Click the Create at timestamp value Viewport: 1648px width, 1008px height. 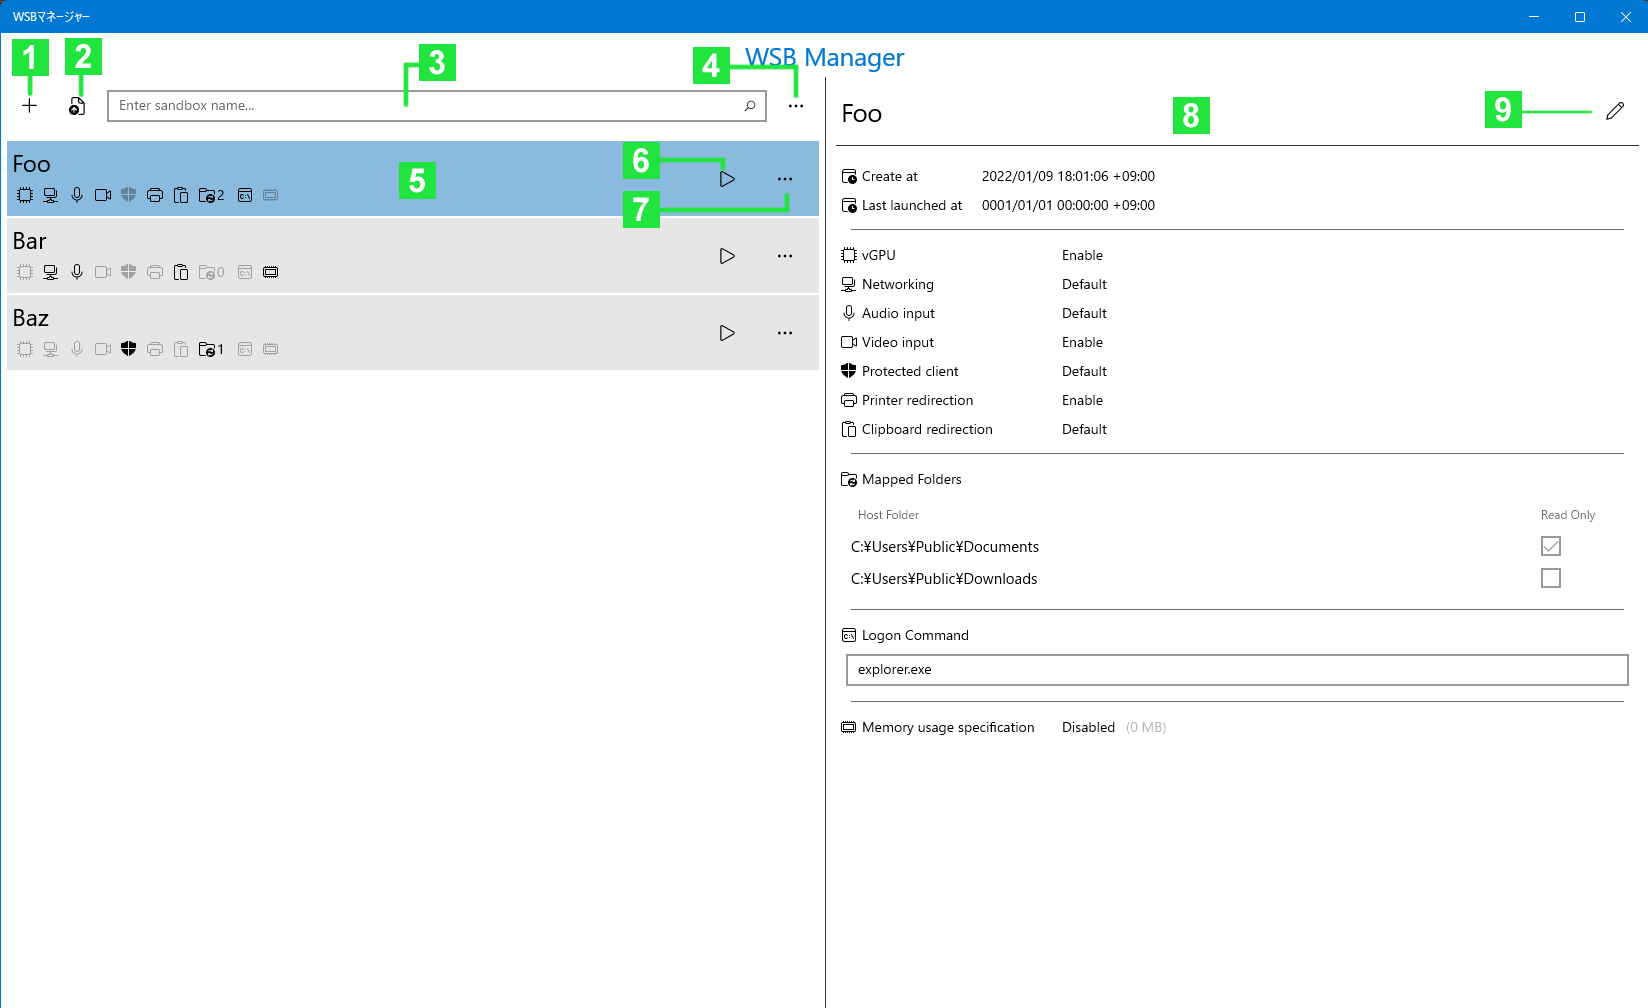pyautogui.click(x=1068, y=176)
